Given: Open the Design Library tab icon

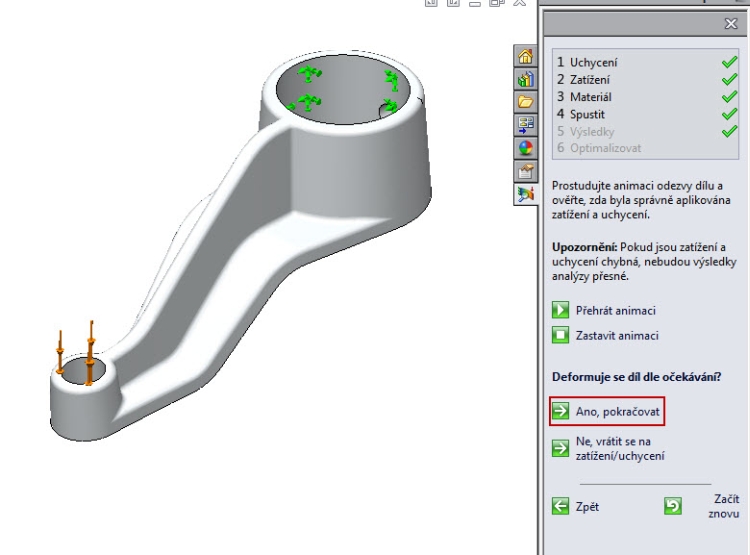Looking at the screenshot, I should 525,79.
